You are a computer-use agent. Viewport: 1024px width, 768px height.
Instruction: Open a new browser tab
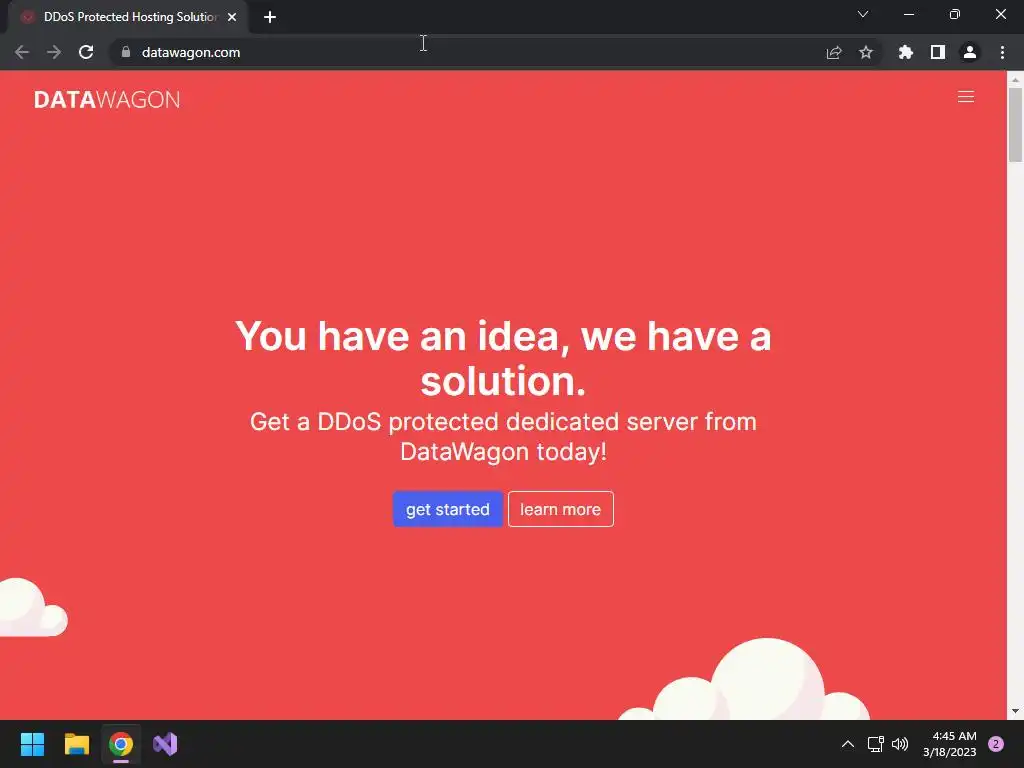270,17
